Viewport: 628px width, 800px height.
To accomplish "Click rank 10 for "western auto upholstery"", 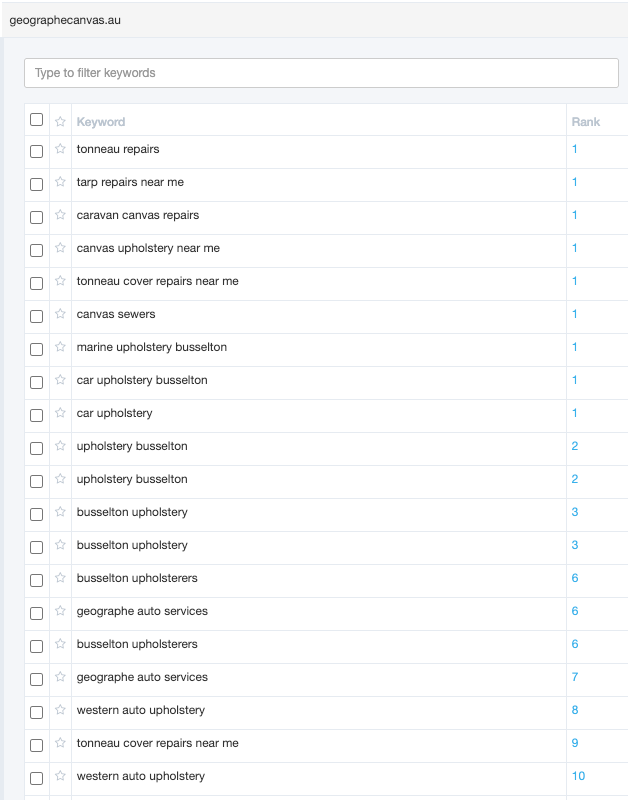I will 576,776.
